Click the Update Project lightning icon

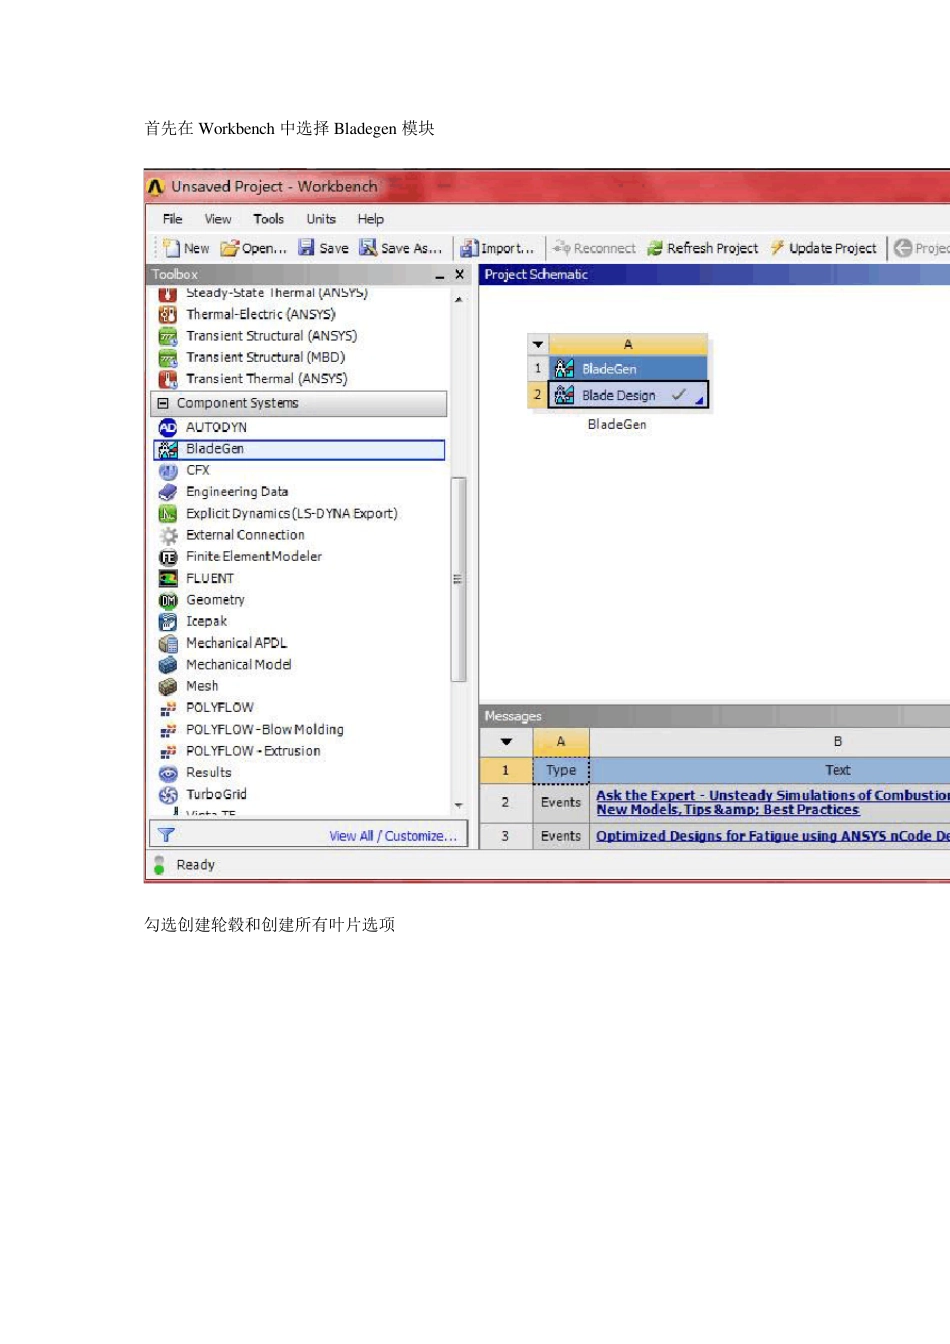click(777, 248)
